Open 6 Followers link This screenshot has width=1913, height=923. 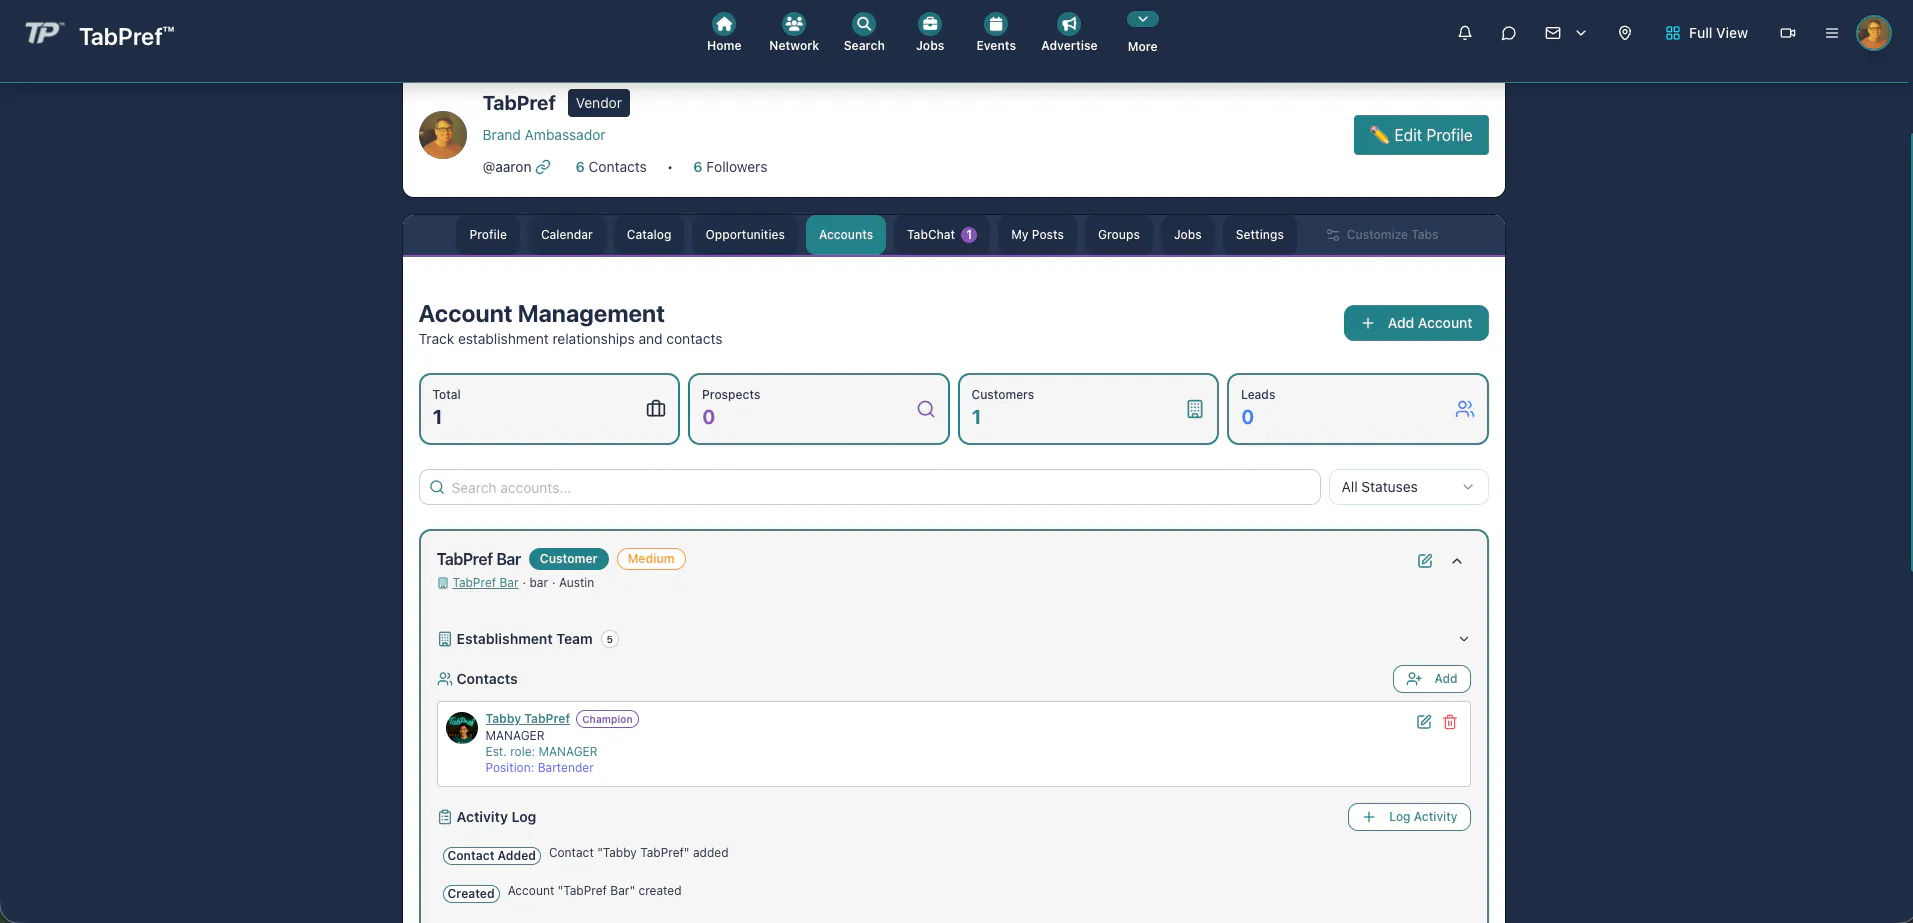click(730, 167)
